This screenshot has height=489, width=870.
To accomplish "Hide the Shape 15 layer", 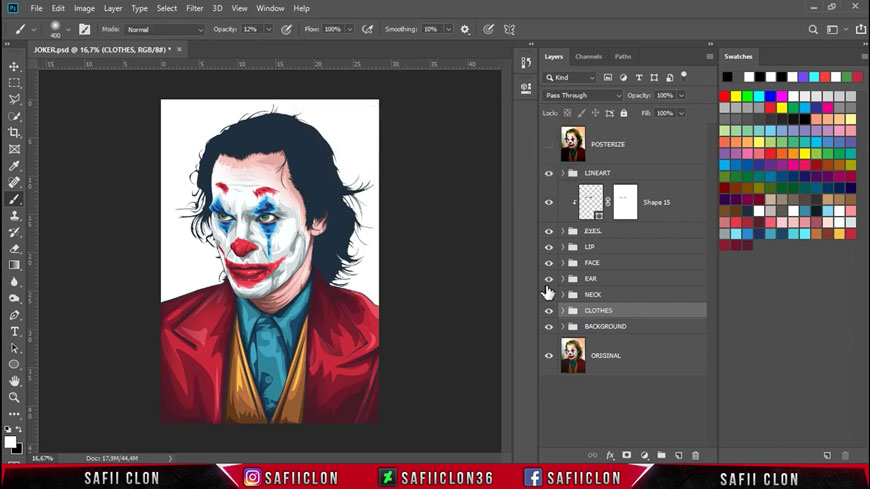I will pyautogui.click(x=549, y=202).
